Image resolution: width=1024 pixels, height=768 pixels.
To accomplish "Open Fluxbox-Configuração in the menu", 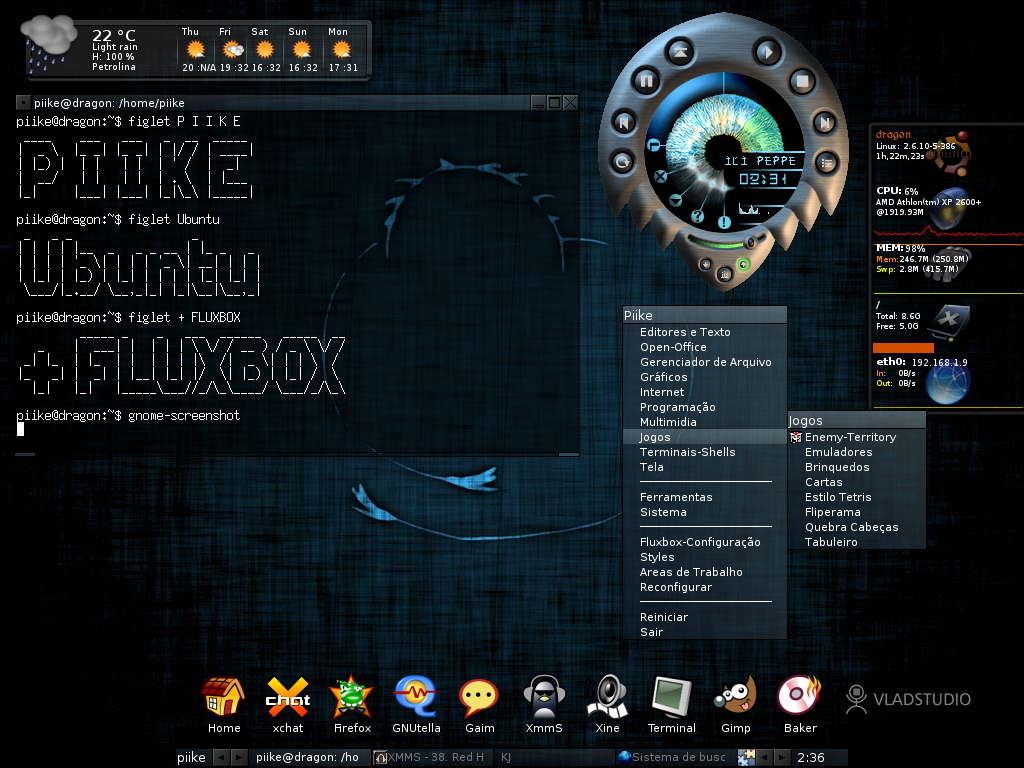I will coord(705,542).
